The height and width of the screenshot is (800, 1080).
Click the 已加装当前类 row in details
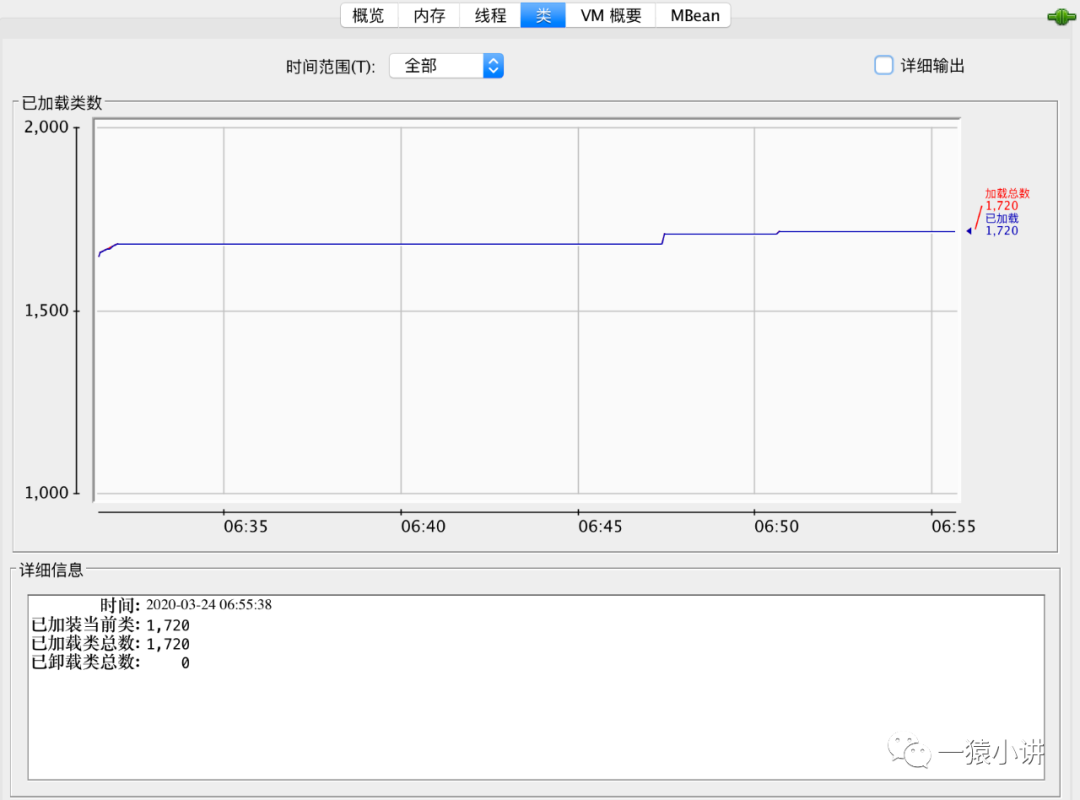tap(110, 625)
